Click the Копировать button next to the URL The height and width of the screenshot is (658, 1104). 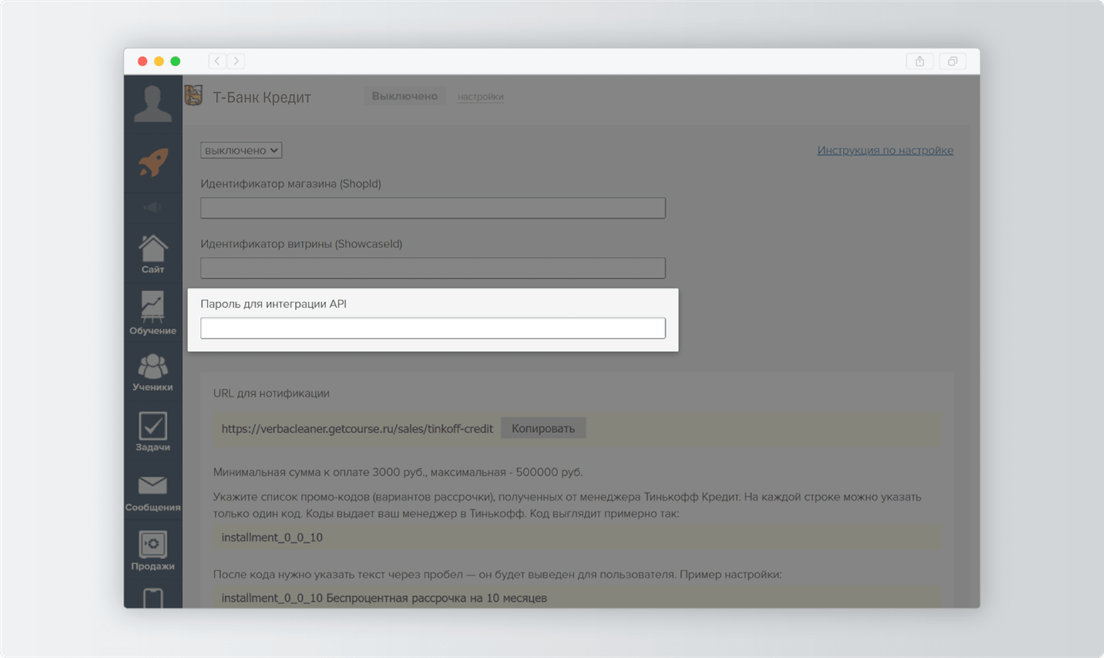point(543,428)
